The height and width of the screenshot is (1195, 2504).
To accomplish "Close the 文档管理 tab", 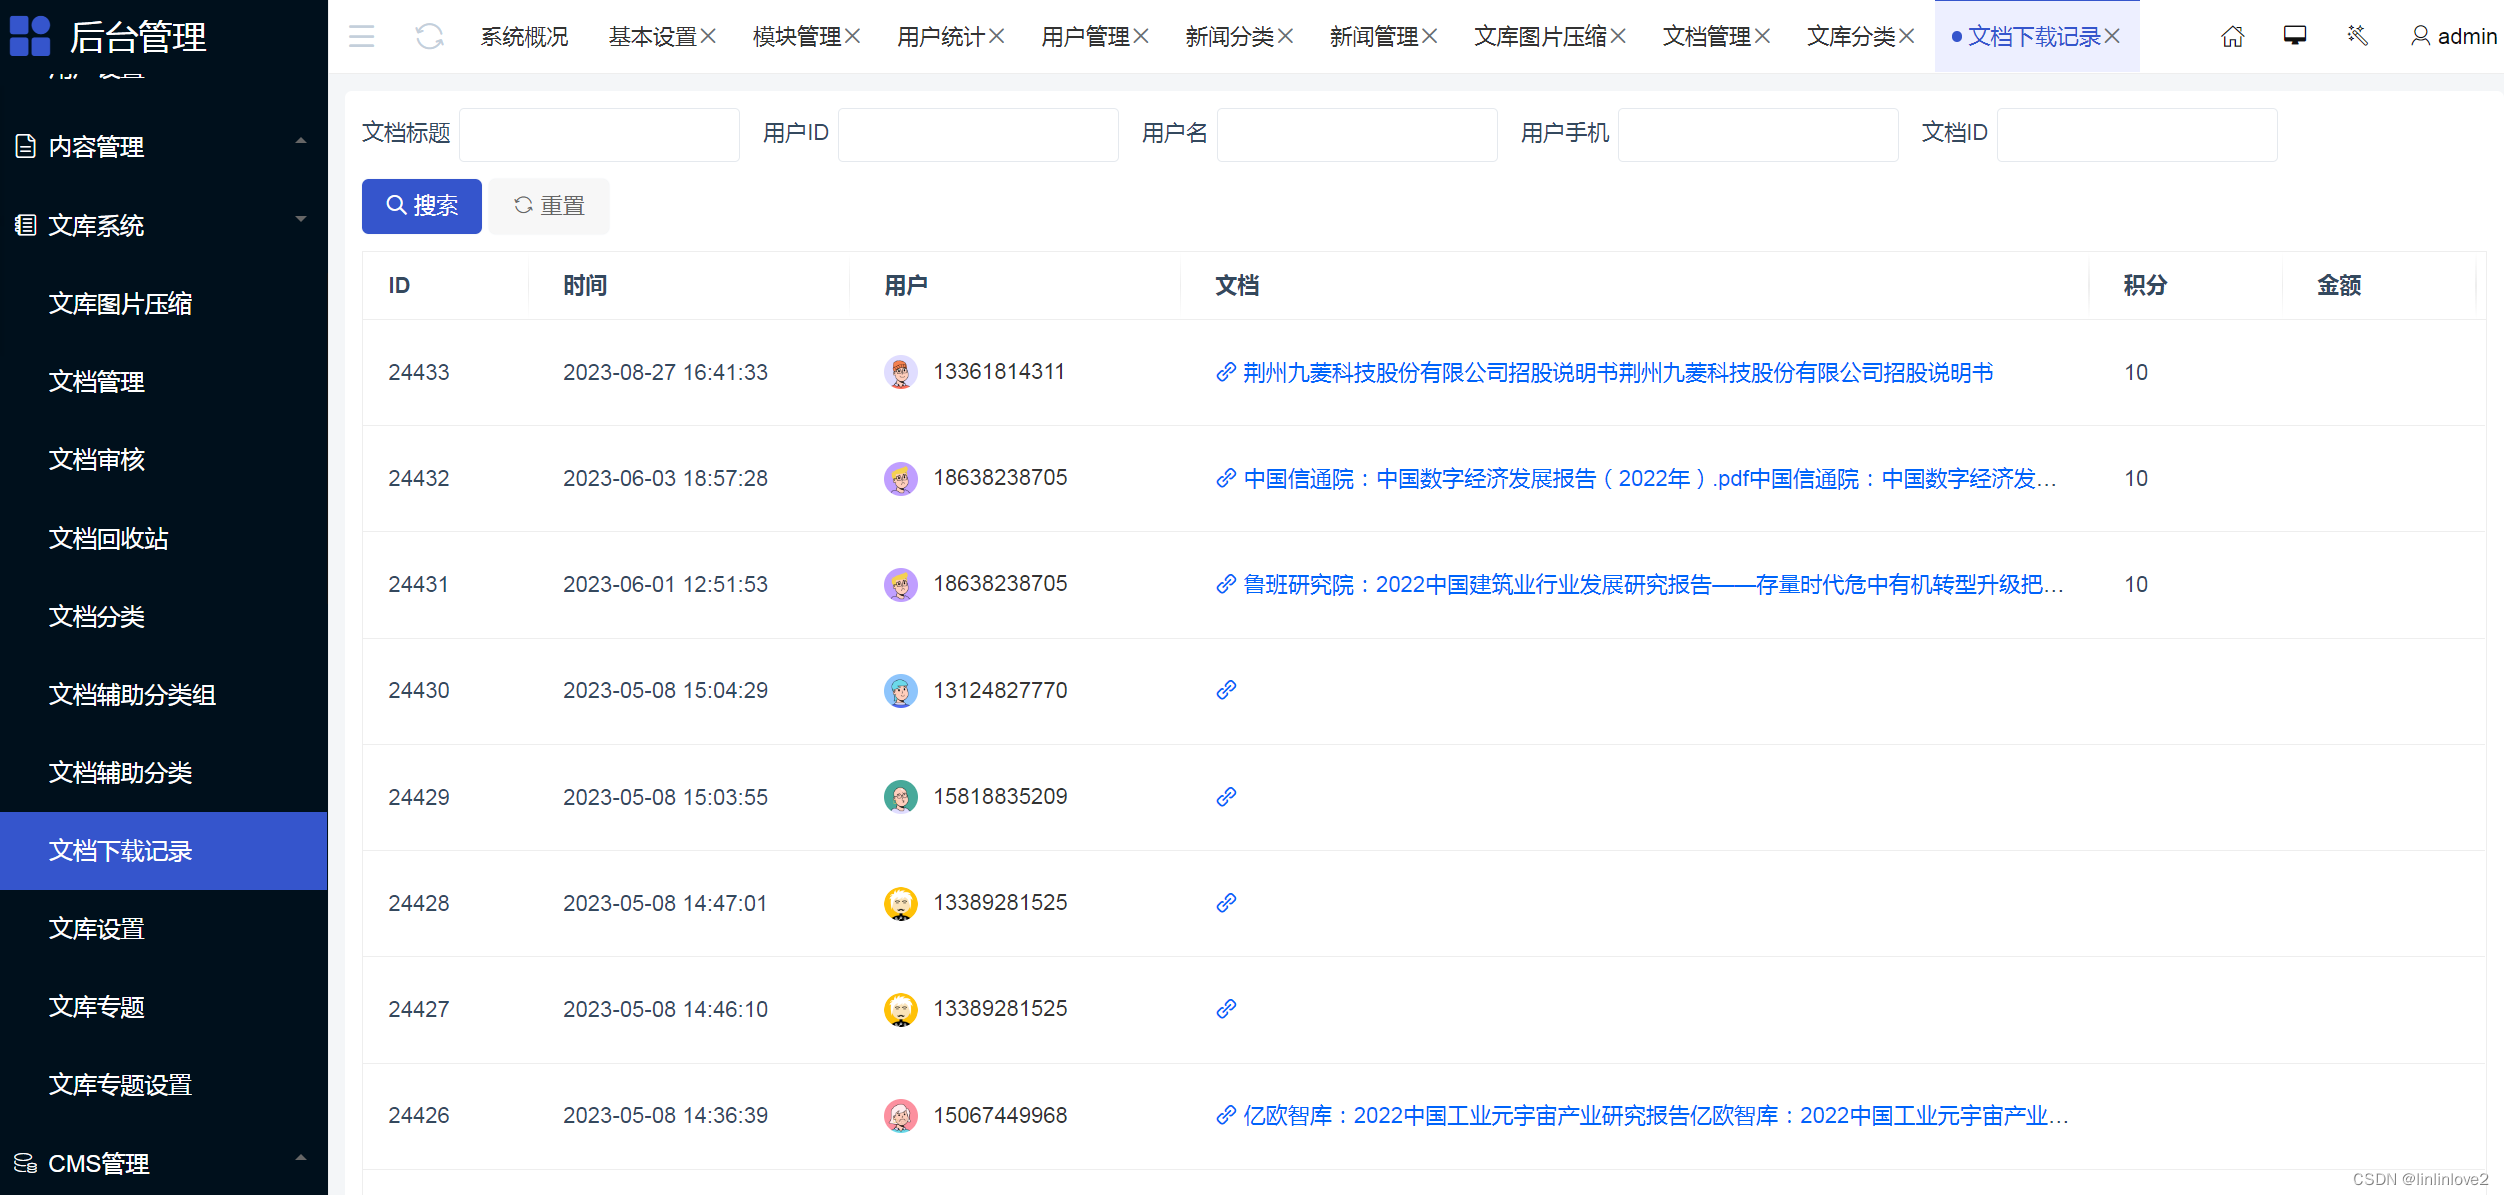I will click(1762, 36).
